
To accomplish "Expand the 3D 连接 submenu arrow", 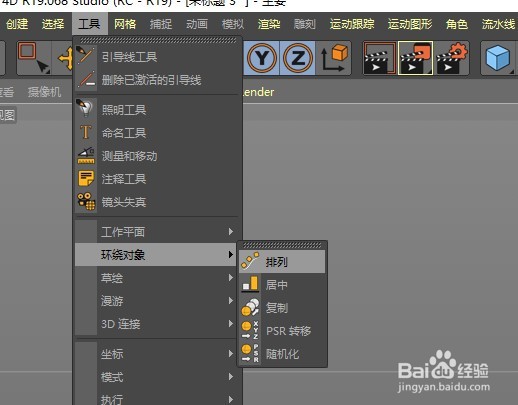I will 231,323.
